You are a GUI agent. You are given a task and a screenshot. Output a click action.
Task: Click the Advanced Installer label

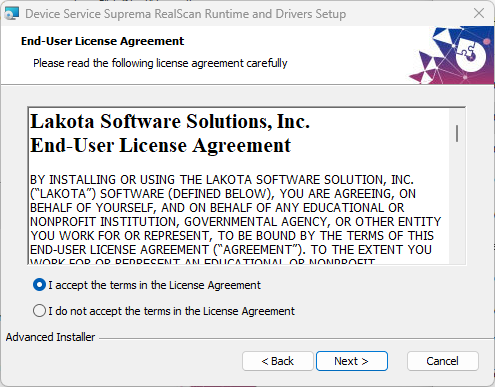point(50,337)
